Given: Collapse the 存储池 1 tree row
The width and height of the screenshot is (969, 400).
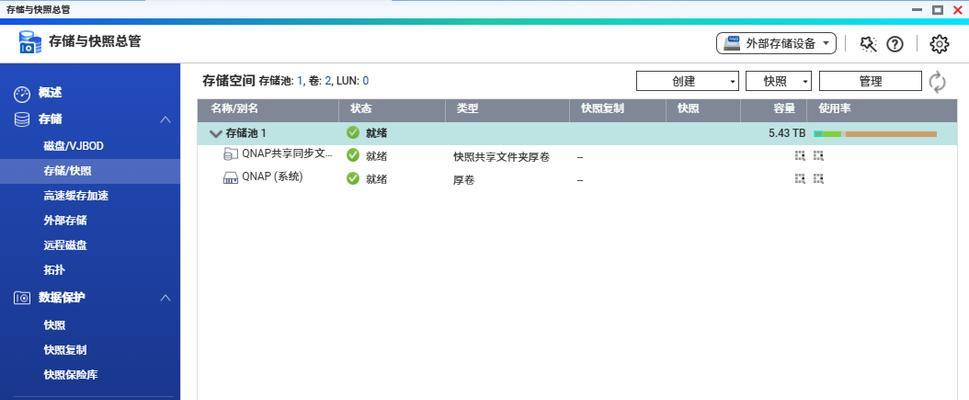Looking at the screenshot, I should (x=216, y=133).
